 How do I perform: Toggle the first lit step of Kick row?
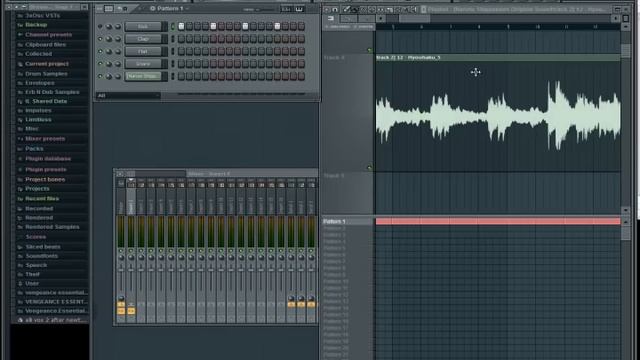click(x=181, y=27)
